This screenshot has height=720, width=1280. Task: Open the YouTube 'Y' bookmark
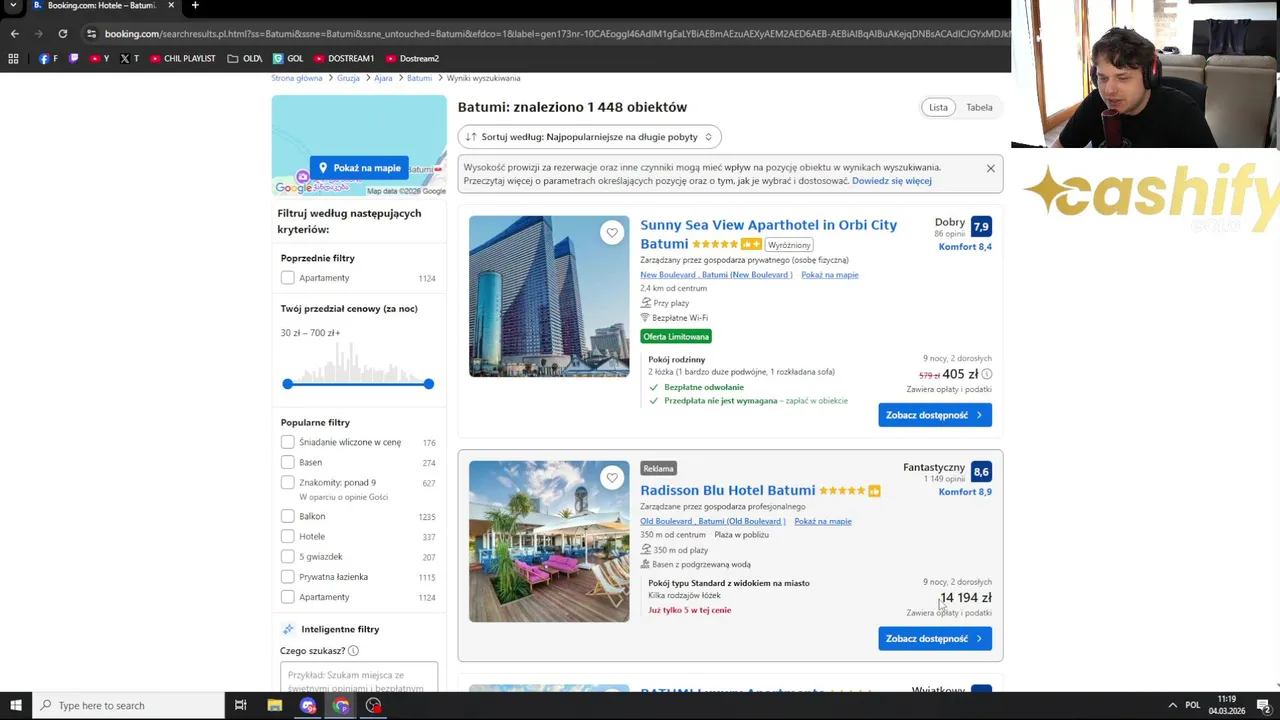[99, 58]
